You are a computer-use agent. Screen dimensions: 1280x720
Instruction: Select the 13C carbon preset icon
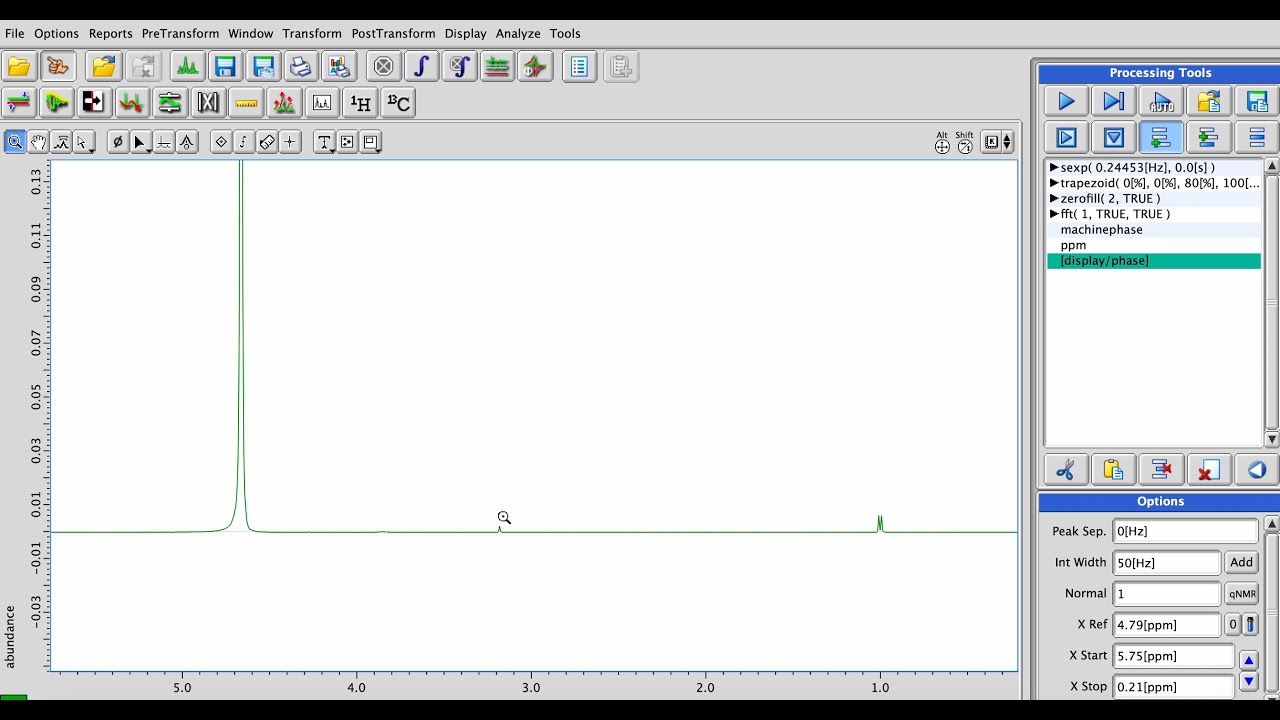398,103
